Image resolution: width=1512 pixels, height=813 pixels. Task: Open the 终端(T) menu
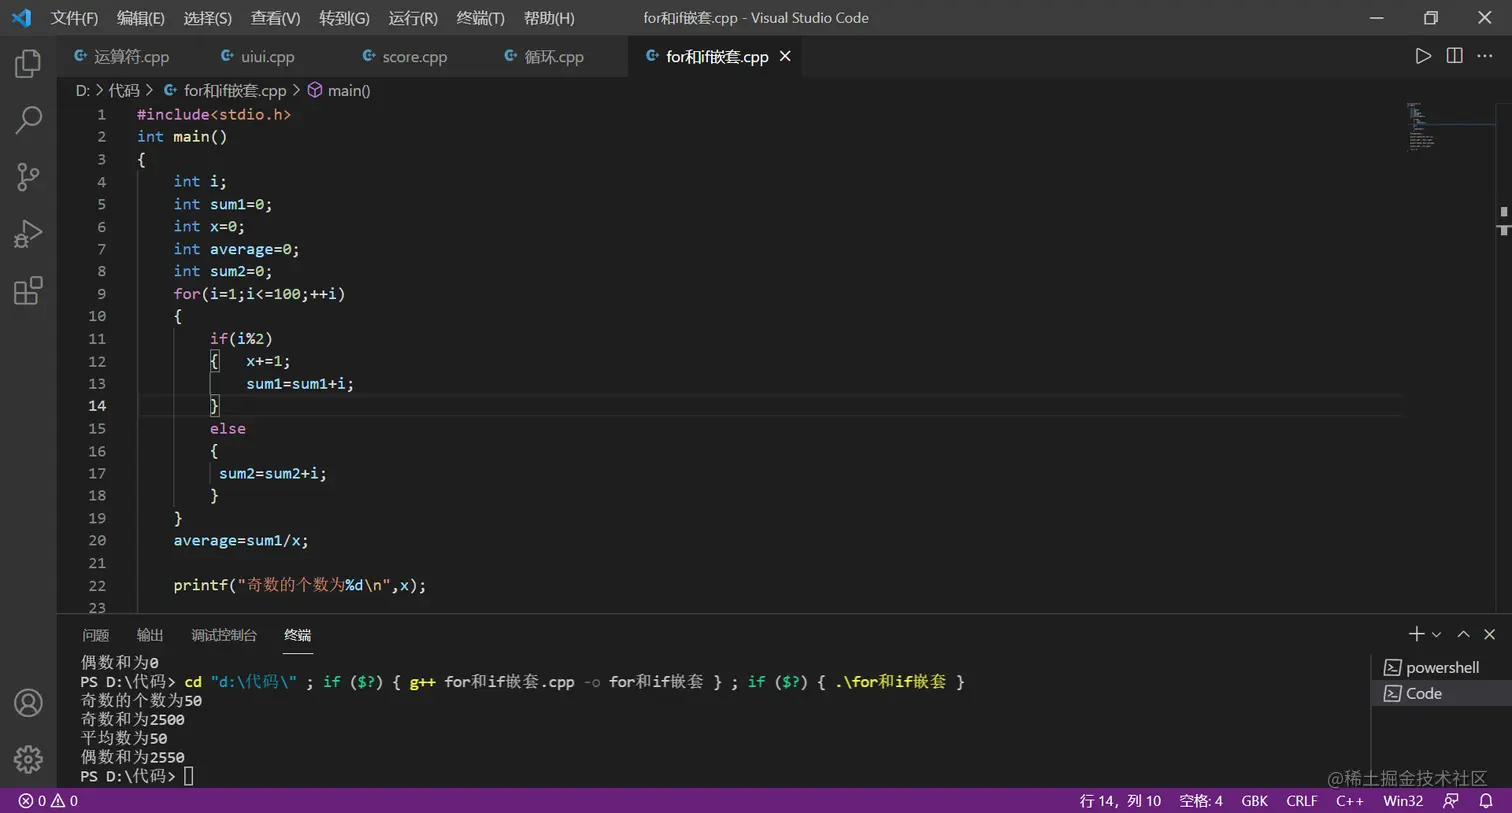point(481,17)
